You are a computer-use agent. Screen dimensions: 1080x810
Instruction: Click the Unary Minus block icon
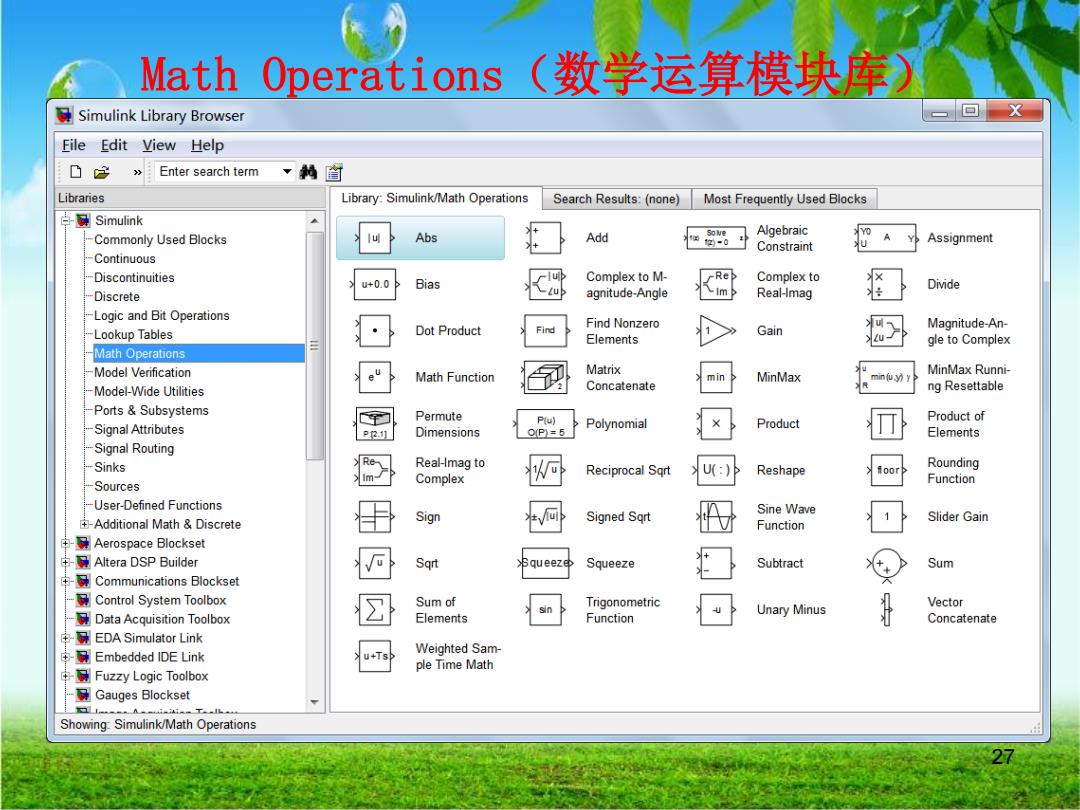click(716, 610)
